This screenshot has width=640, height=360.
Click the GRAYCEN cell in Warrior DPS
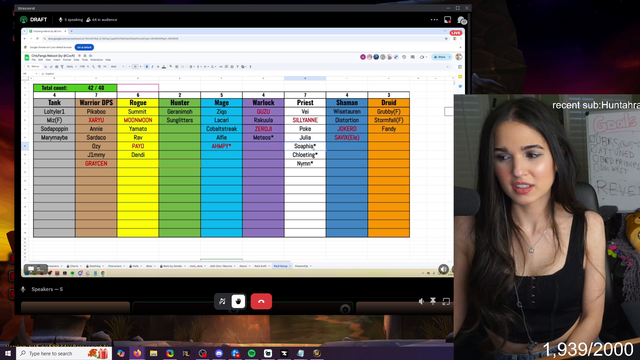click(96, 164)
